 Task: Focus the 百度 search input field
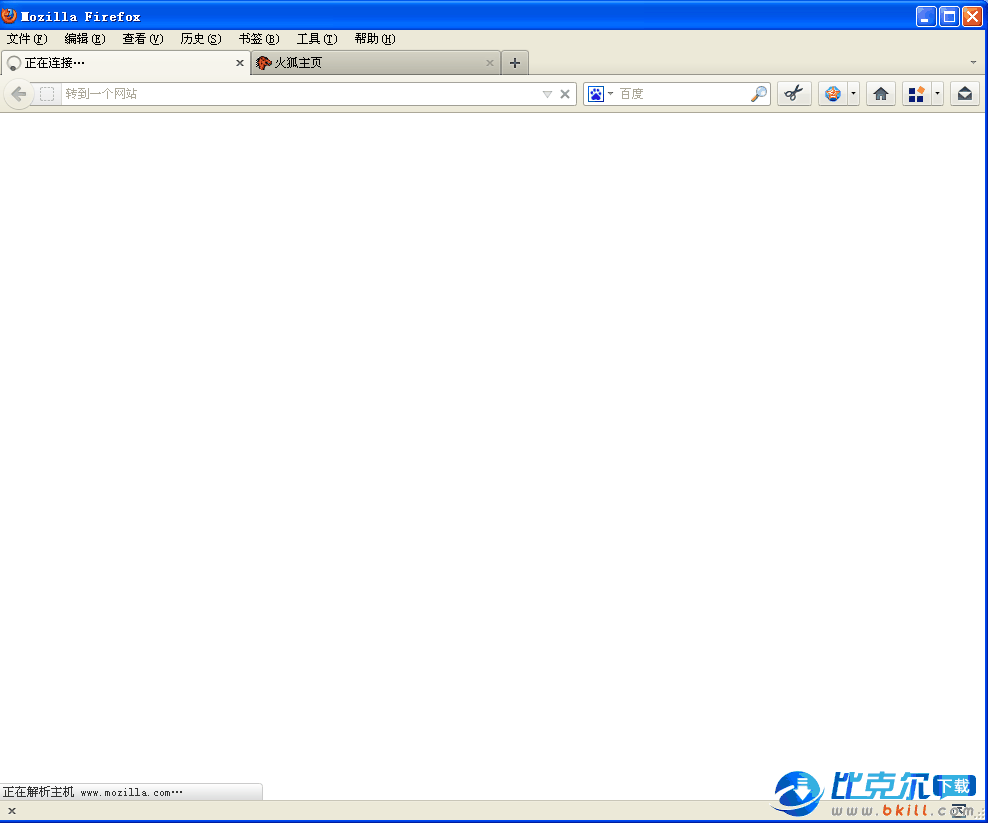(x=682, y=94)
